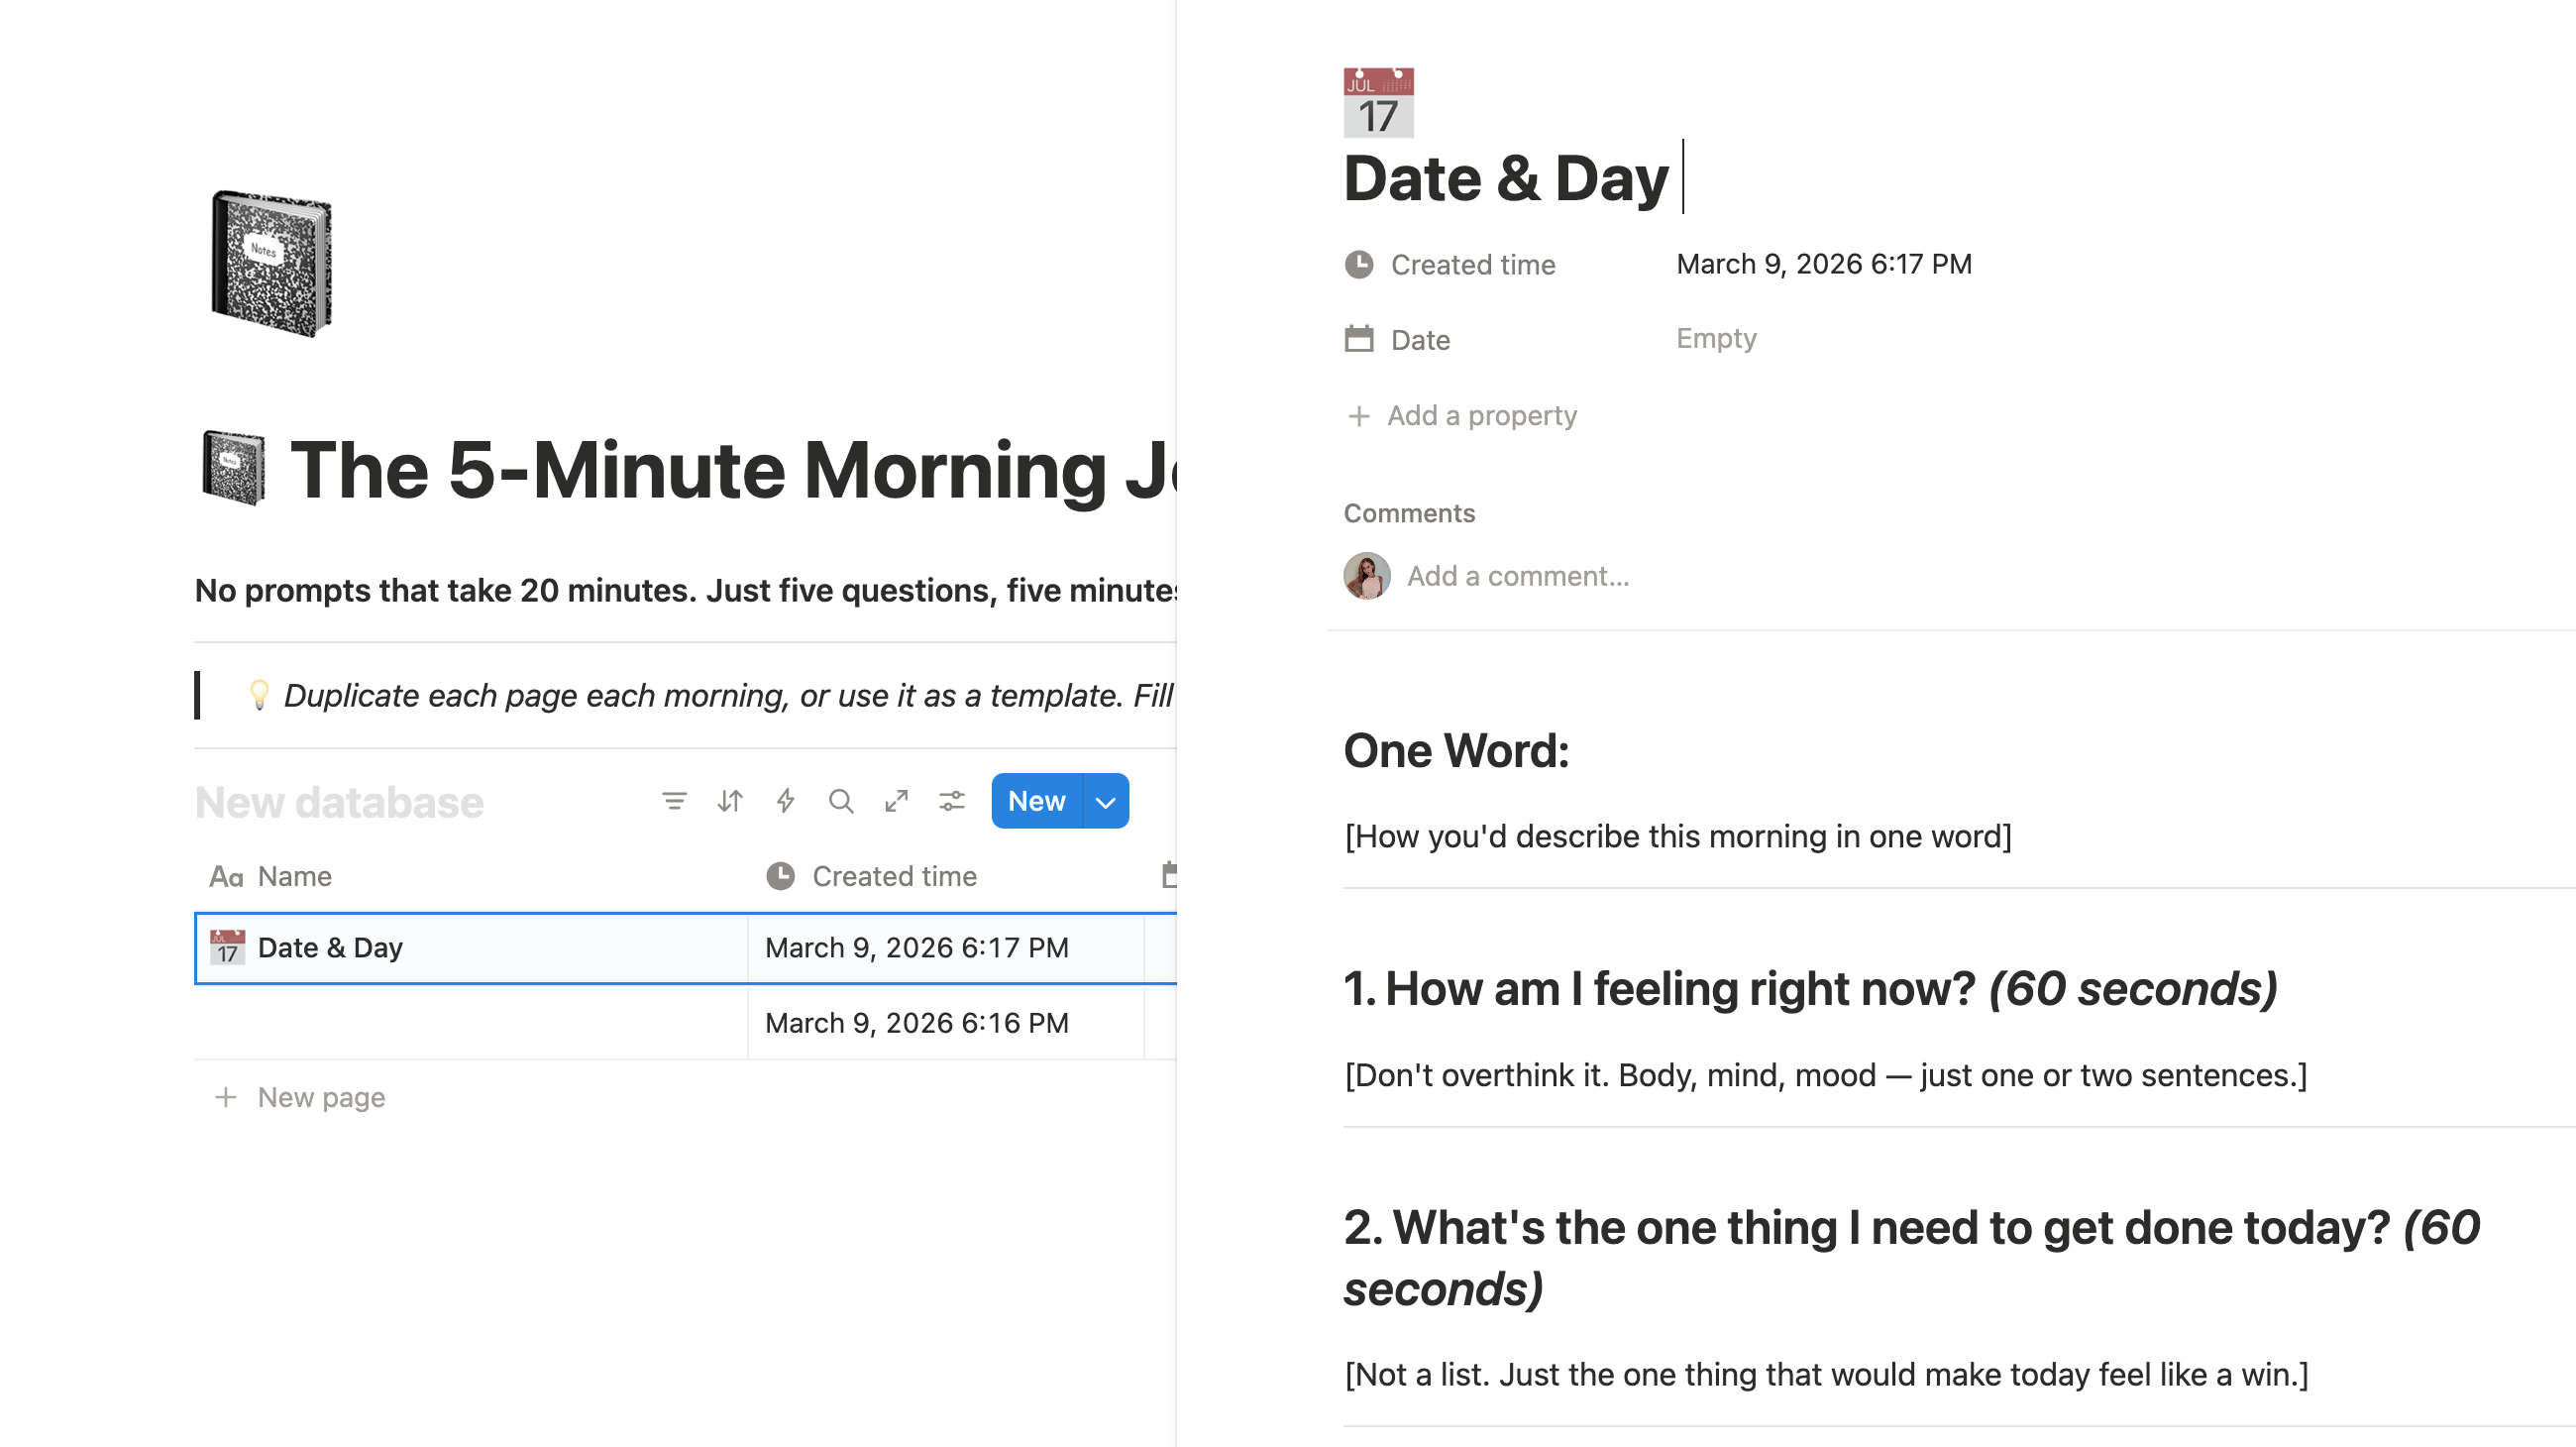The width and height of the screenshot is (2576, 1447).
Task: Click the empty Date property value
Action: click(1716, 339)
